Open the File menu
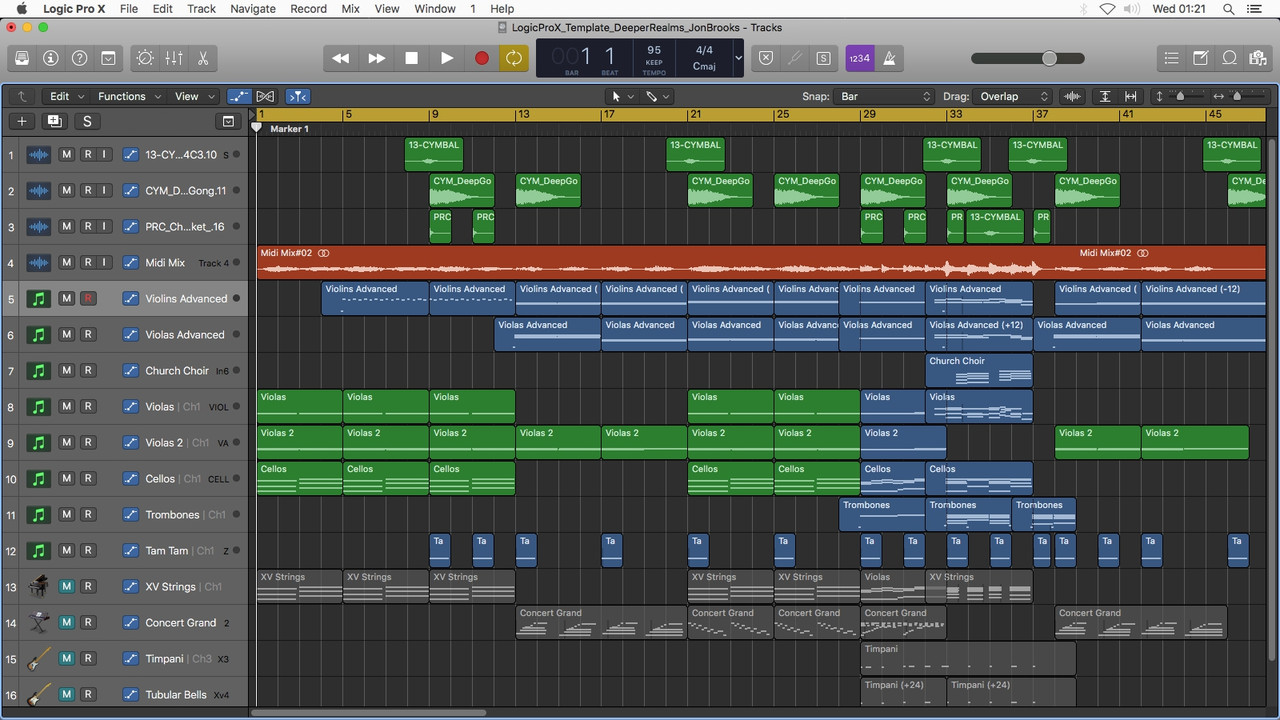Image resolution: width=1280 pixels, height=720 pixels. (129, 9)
